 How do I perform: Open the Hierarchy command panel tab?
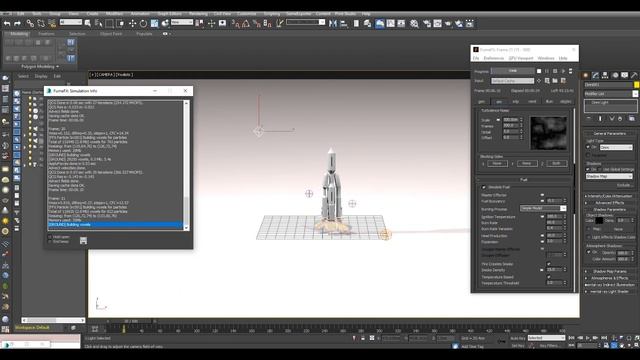tap(605, 75)
